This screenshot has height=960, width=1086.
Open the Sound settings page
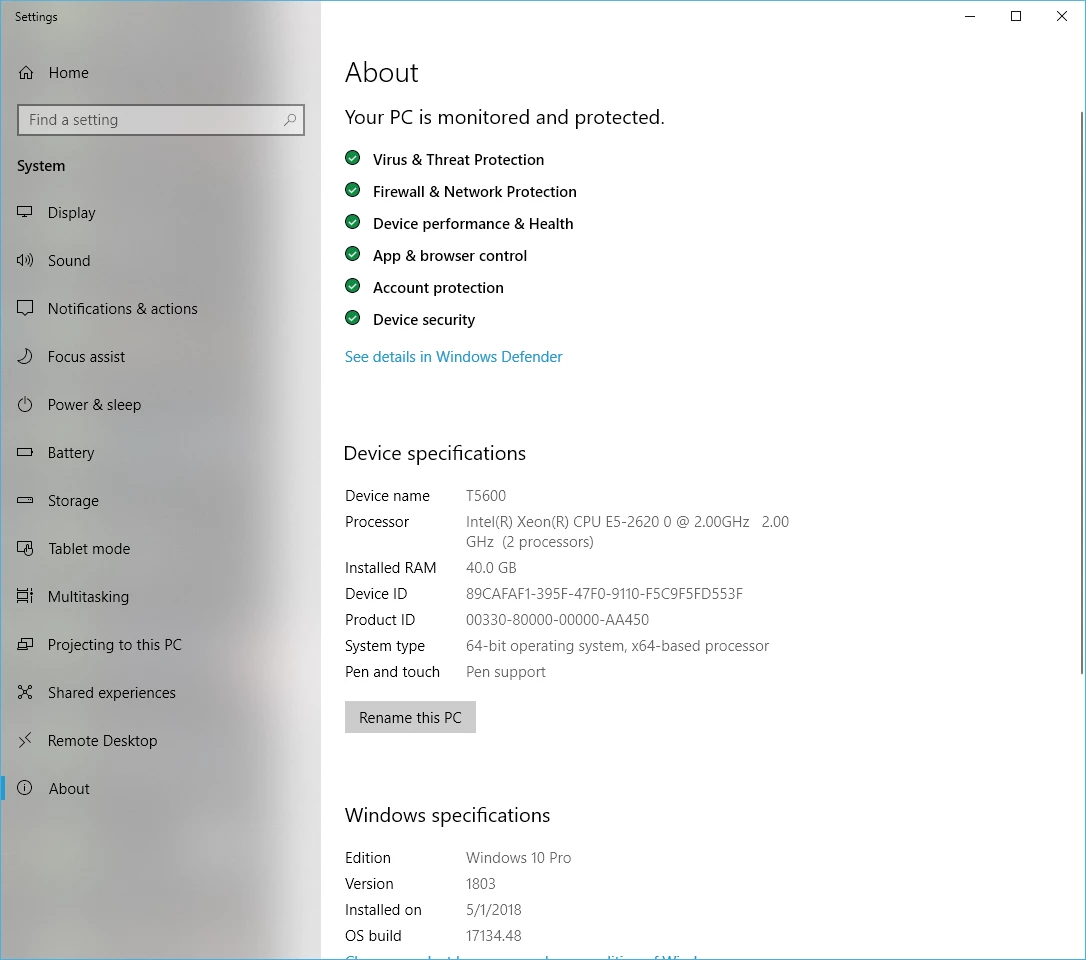pyautogui.click(x=161, y=260)
